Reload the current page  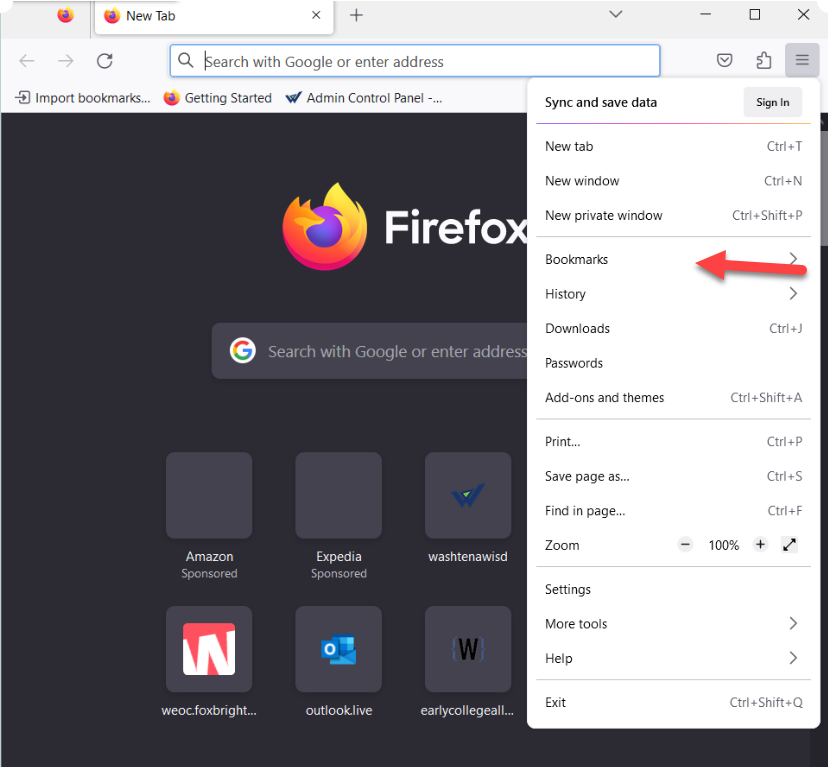(105, 61)
